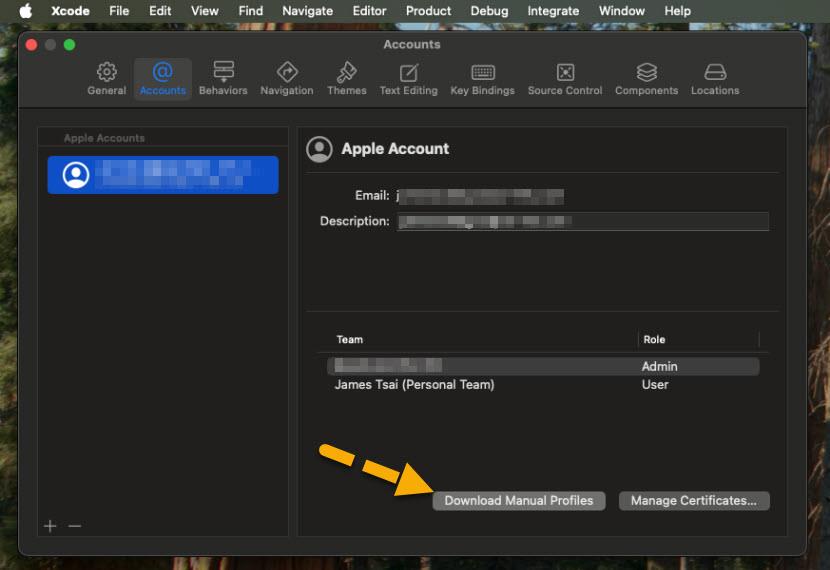Open the Key Bindings settings

[482, 78]
